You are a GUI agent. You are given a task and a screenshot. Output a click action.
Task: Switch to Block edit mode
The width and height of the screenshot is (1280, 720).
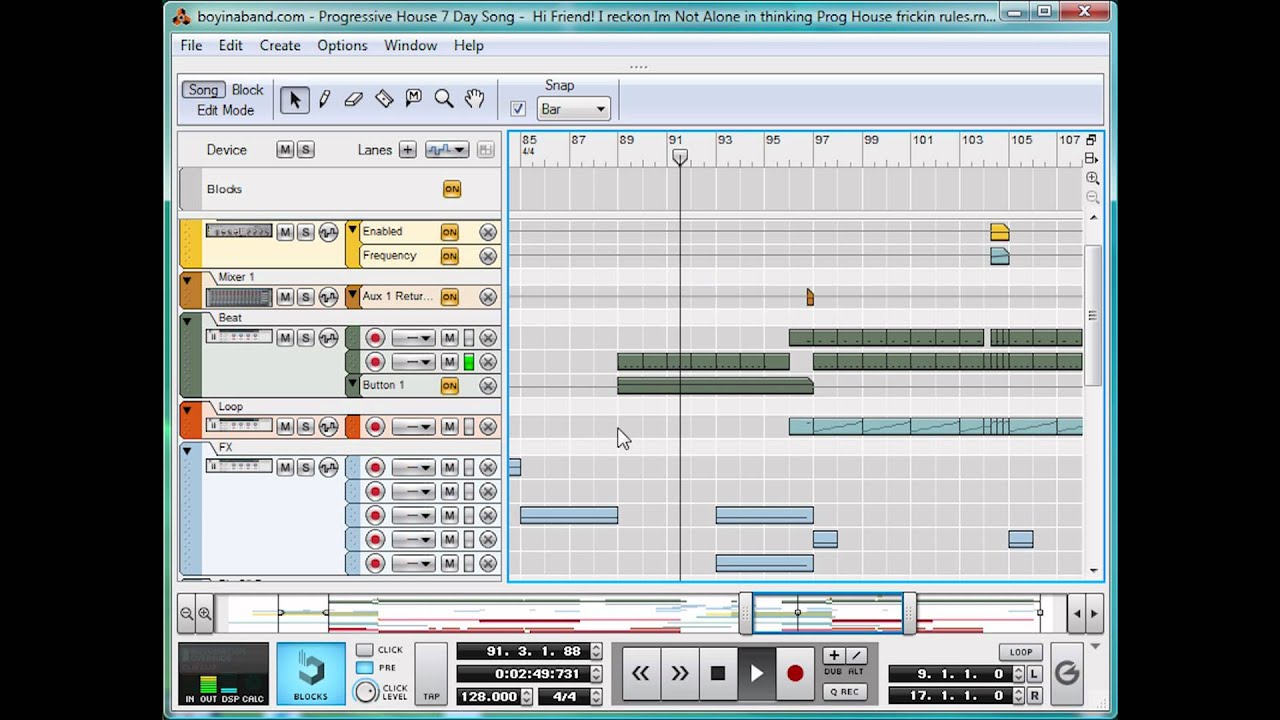point(247,90)
